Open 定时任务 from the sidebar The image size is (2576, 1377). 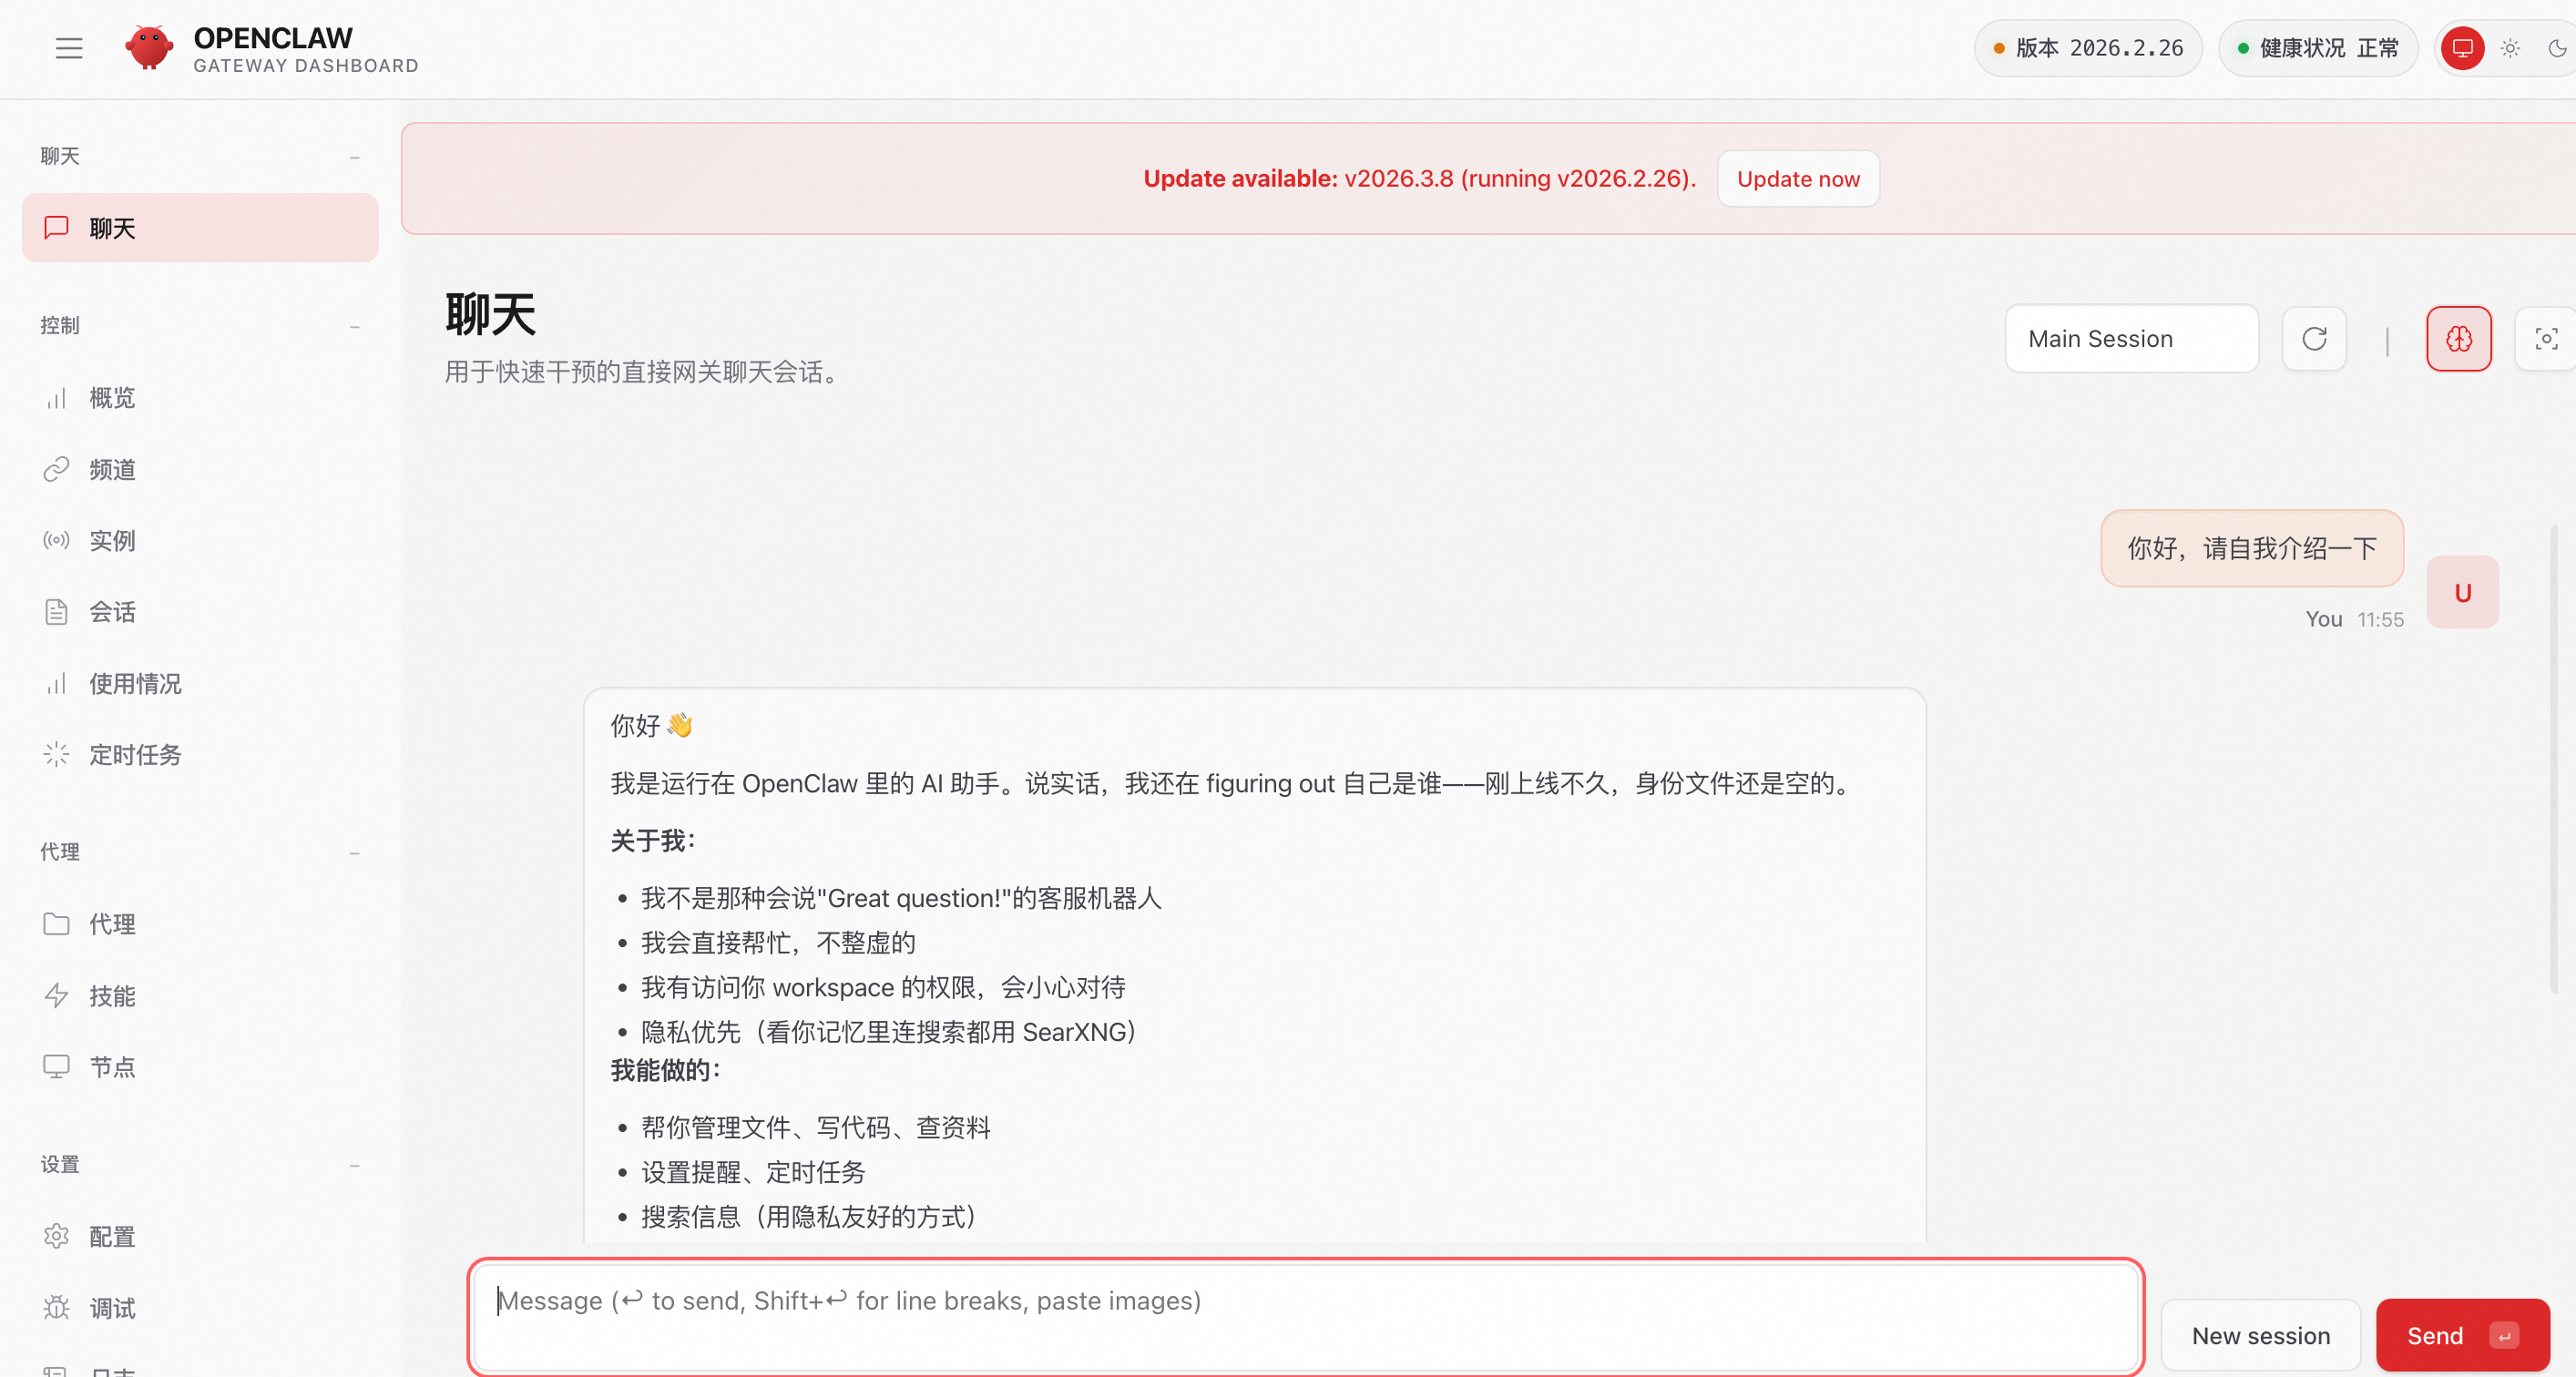click(135, 754)
